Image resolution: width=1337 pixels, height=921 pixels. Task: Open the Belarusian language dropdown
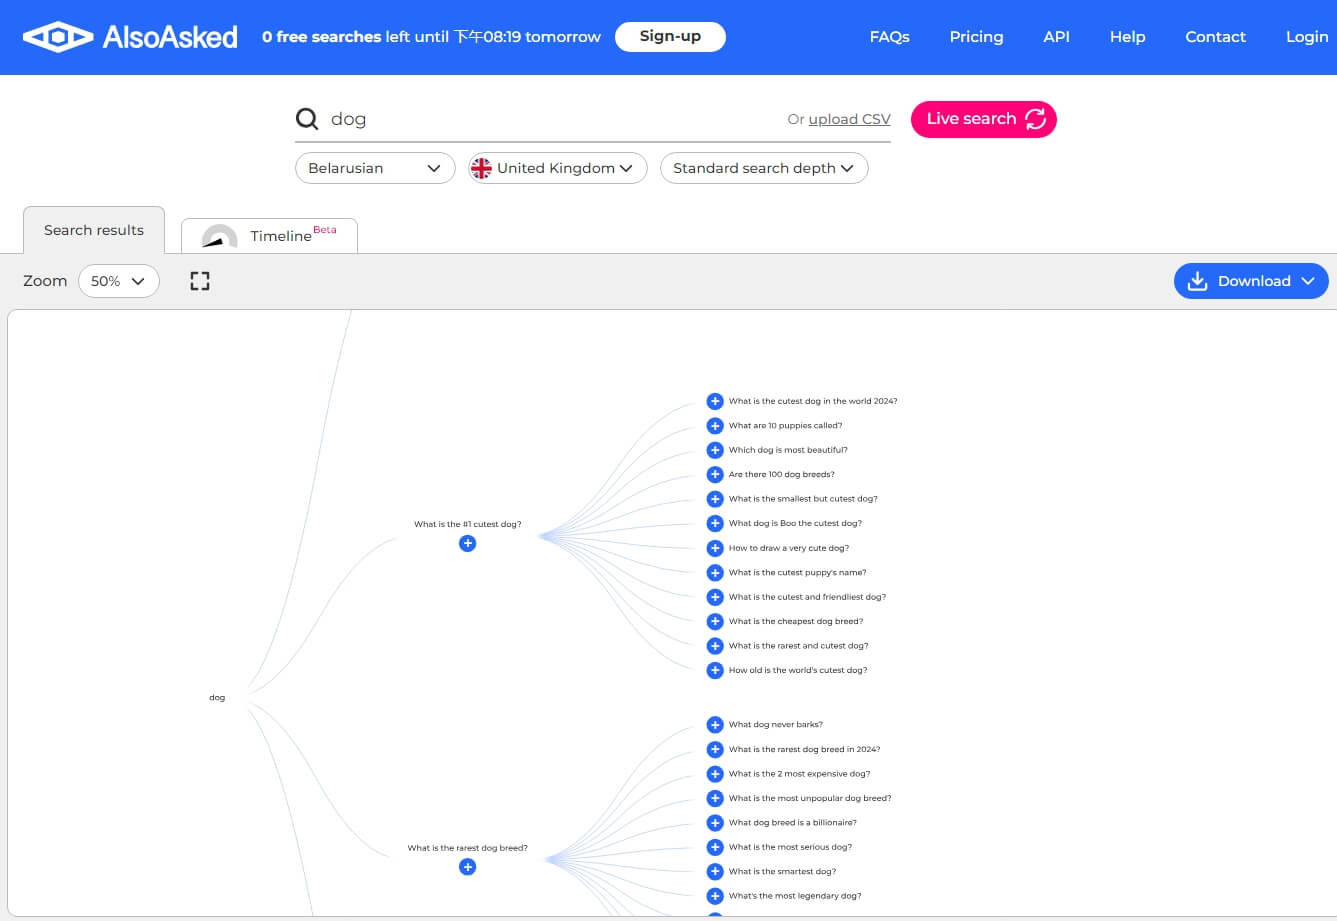coord(375,168)
